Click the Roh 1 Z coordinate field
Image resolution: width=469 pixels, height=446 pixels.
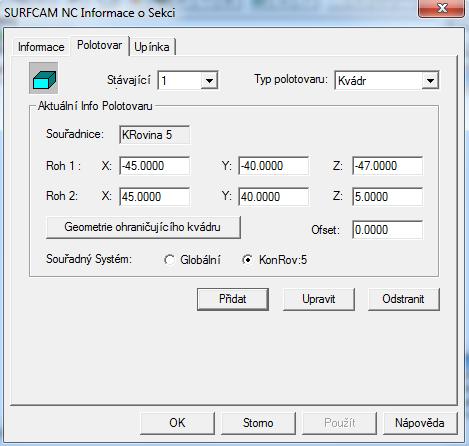click(388, 166)
